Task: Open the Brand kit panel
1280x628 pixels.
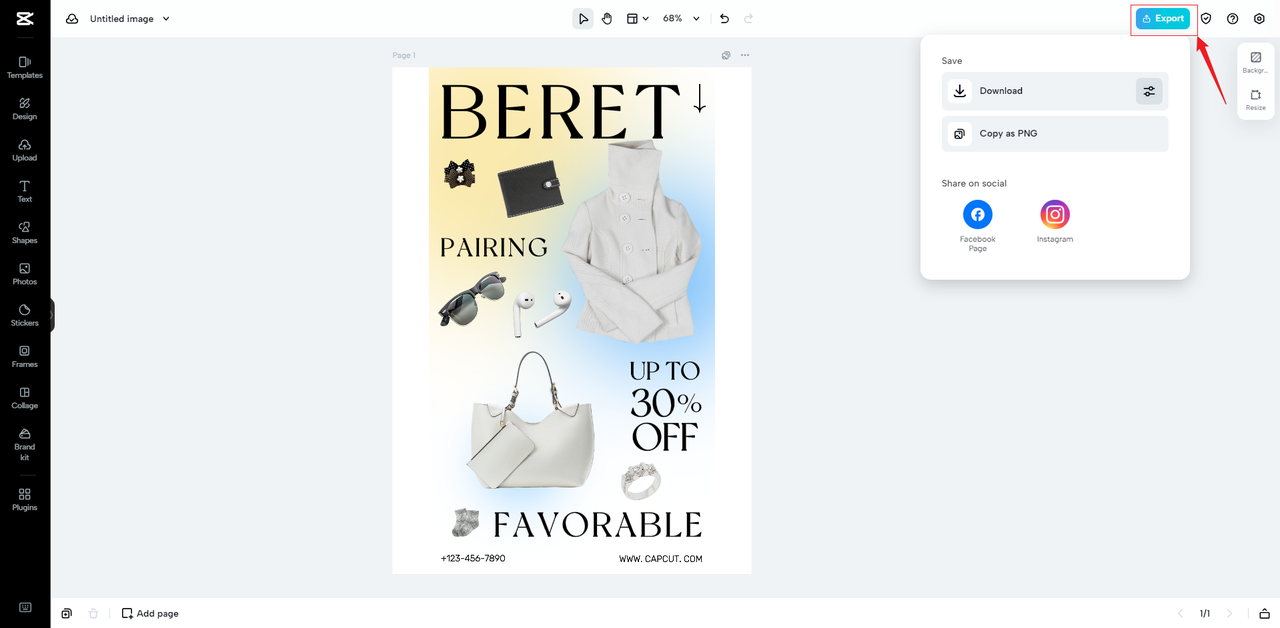Action: coord(24,445)
